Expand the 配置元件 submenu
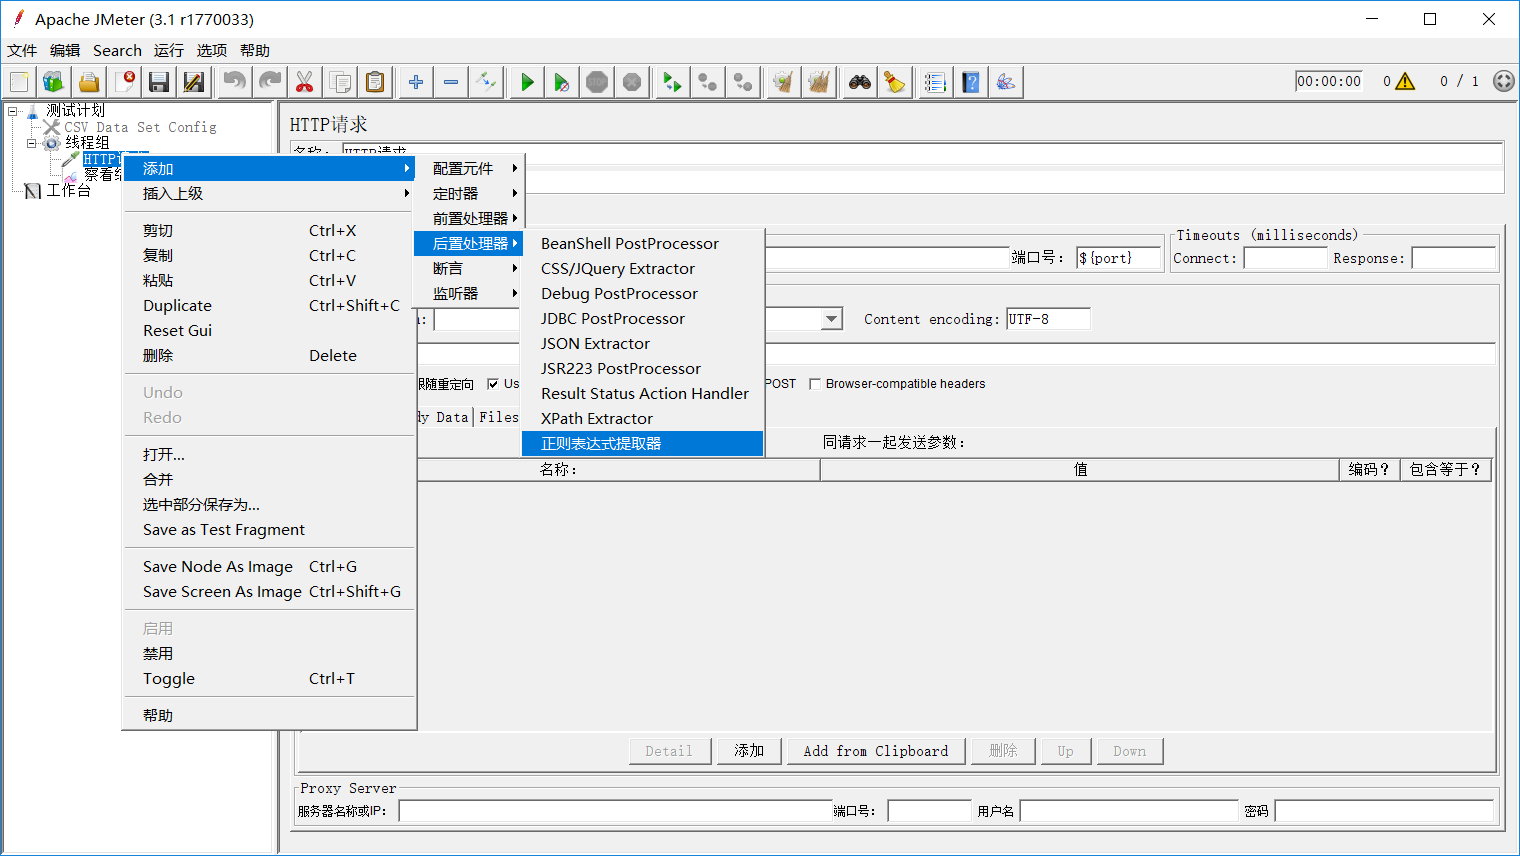Image resolution: width=1520 pixels, height=856 pixels. [x=470, y=169]
